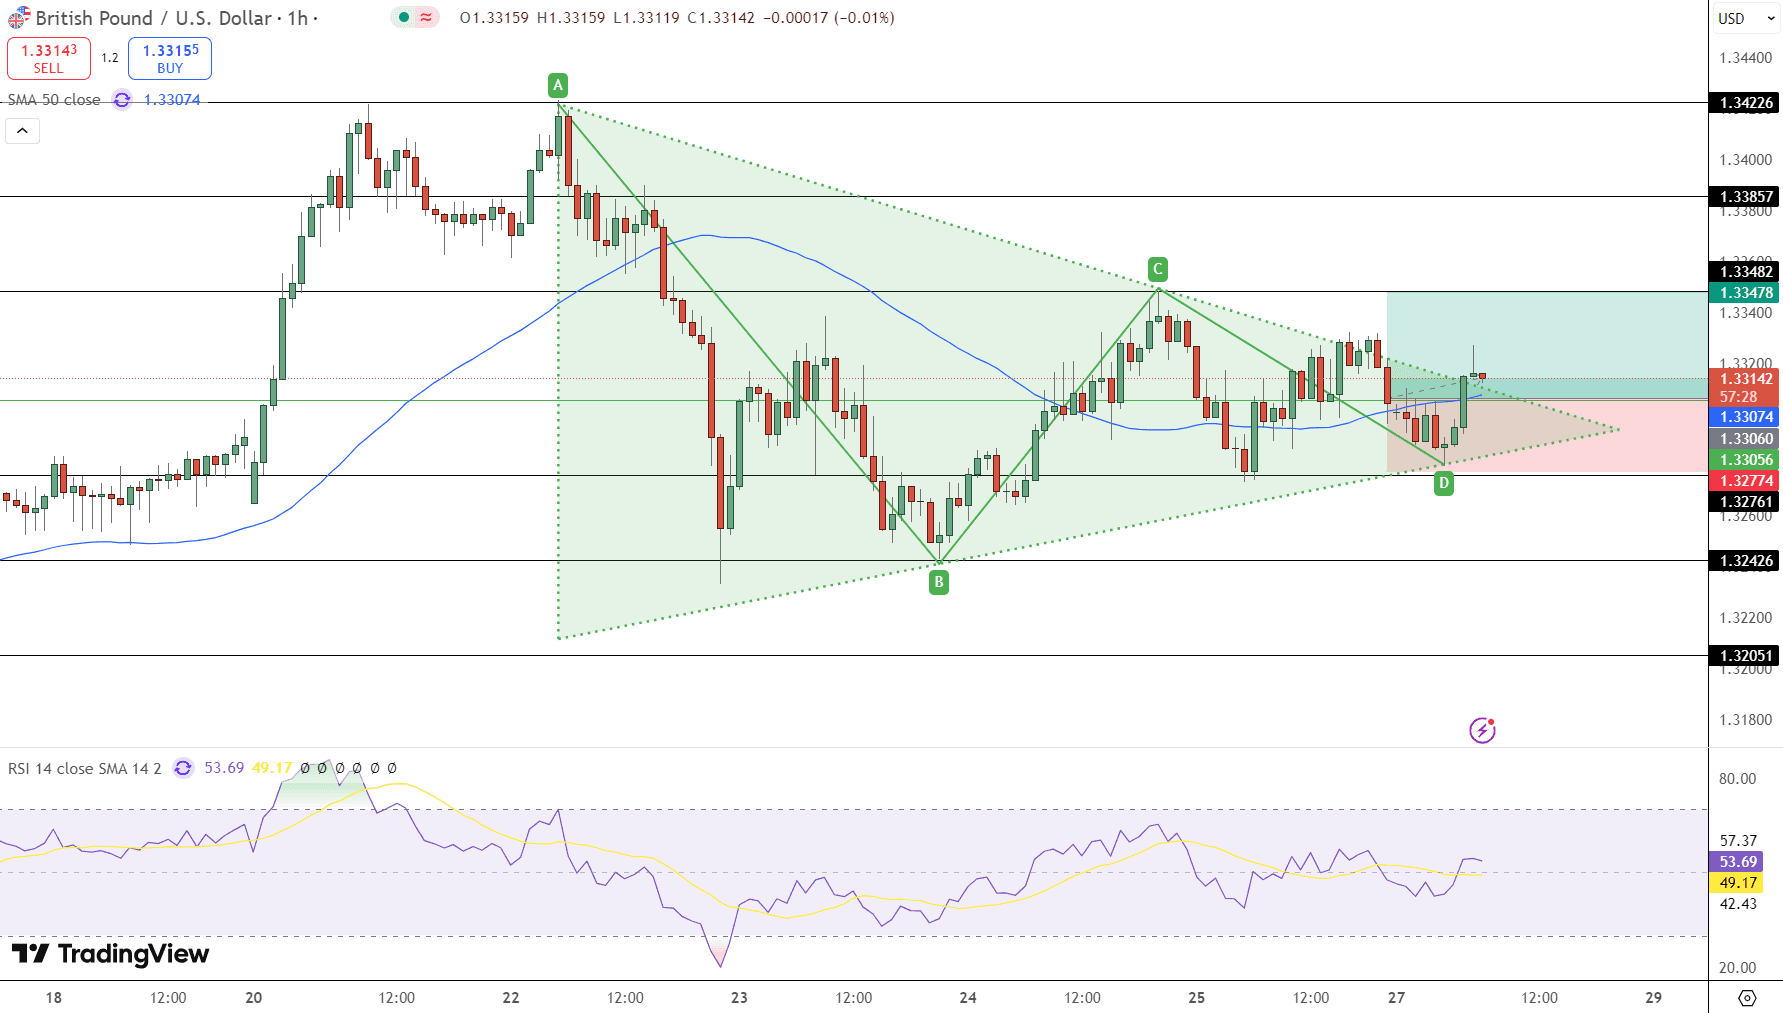Click the pink approximation data indicator icon
The image size is (1783, 1013).
point(426,17)
